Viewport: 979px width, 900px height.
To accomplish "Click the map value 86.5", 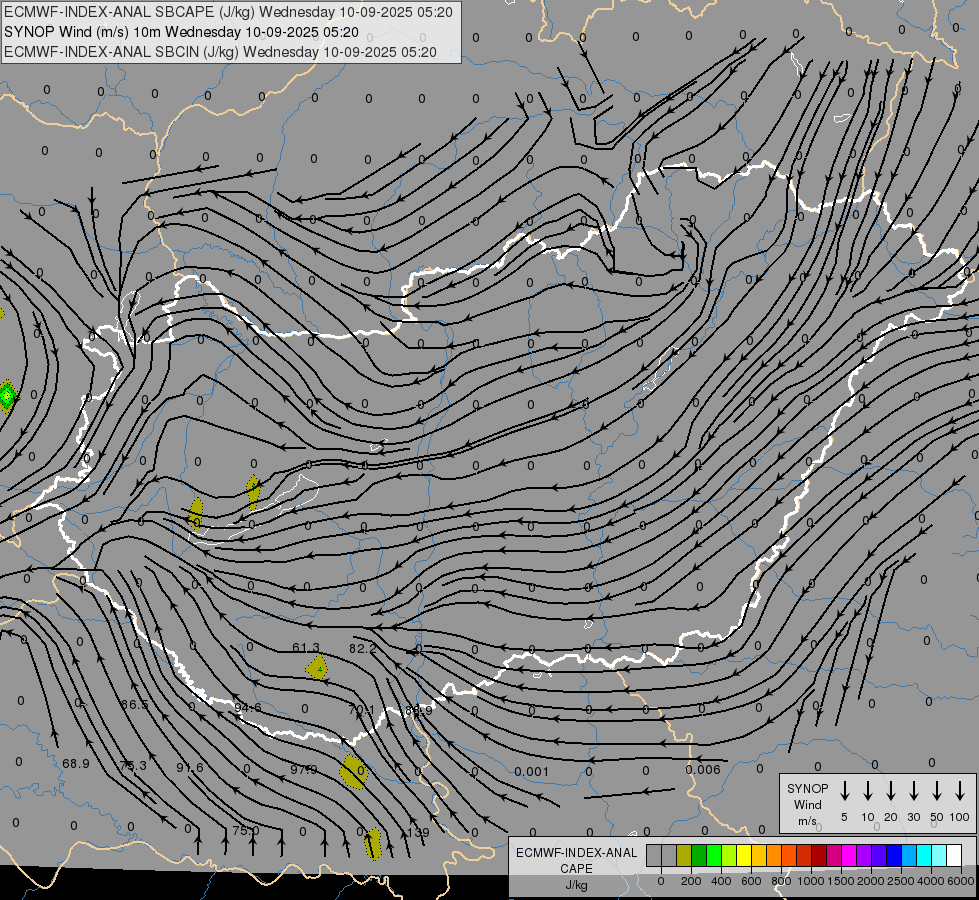I will (135, 705).
